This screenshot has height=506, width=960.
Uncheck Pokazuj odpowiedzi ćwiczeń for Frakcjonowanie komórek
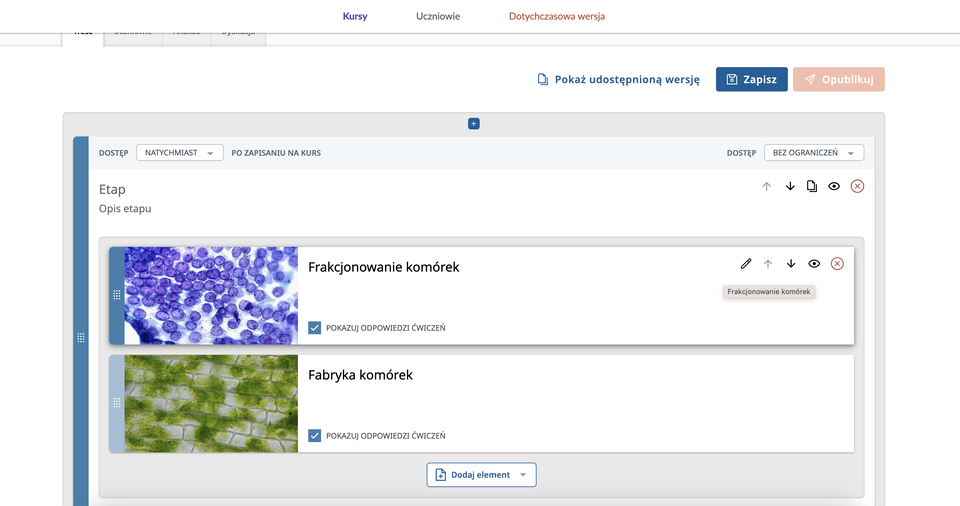point(315,327)
